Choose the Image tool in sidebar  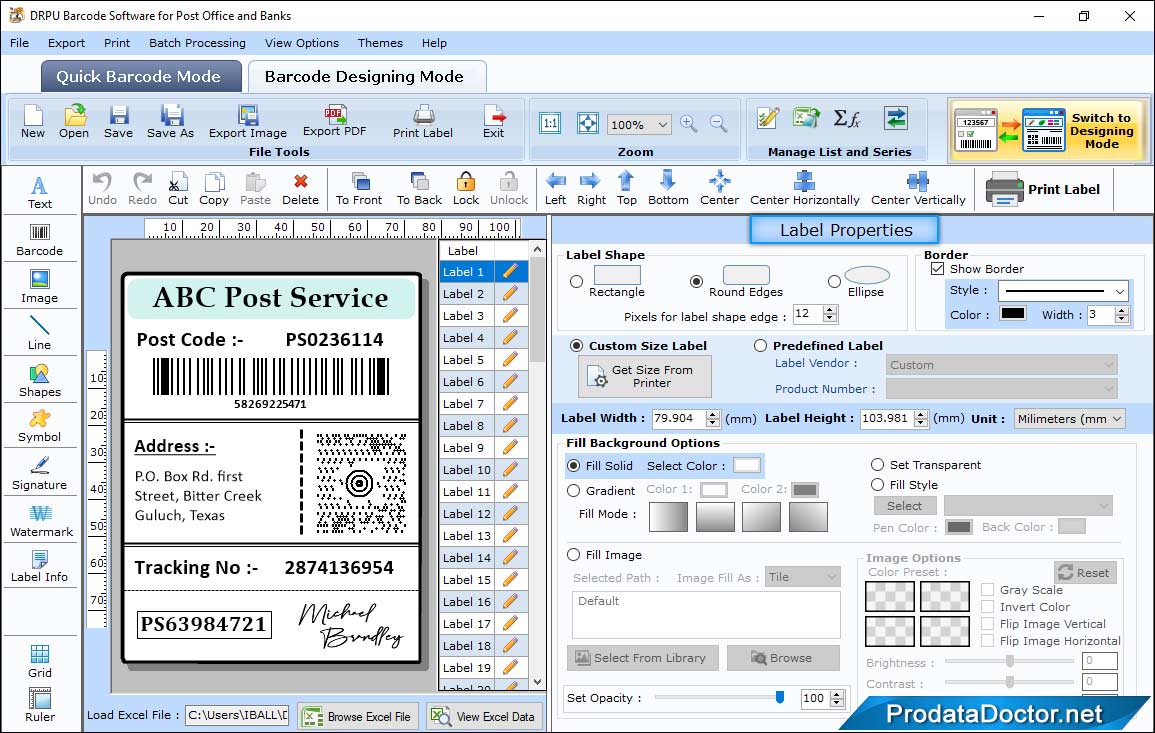pos(40,287)
